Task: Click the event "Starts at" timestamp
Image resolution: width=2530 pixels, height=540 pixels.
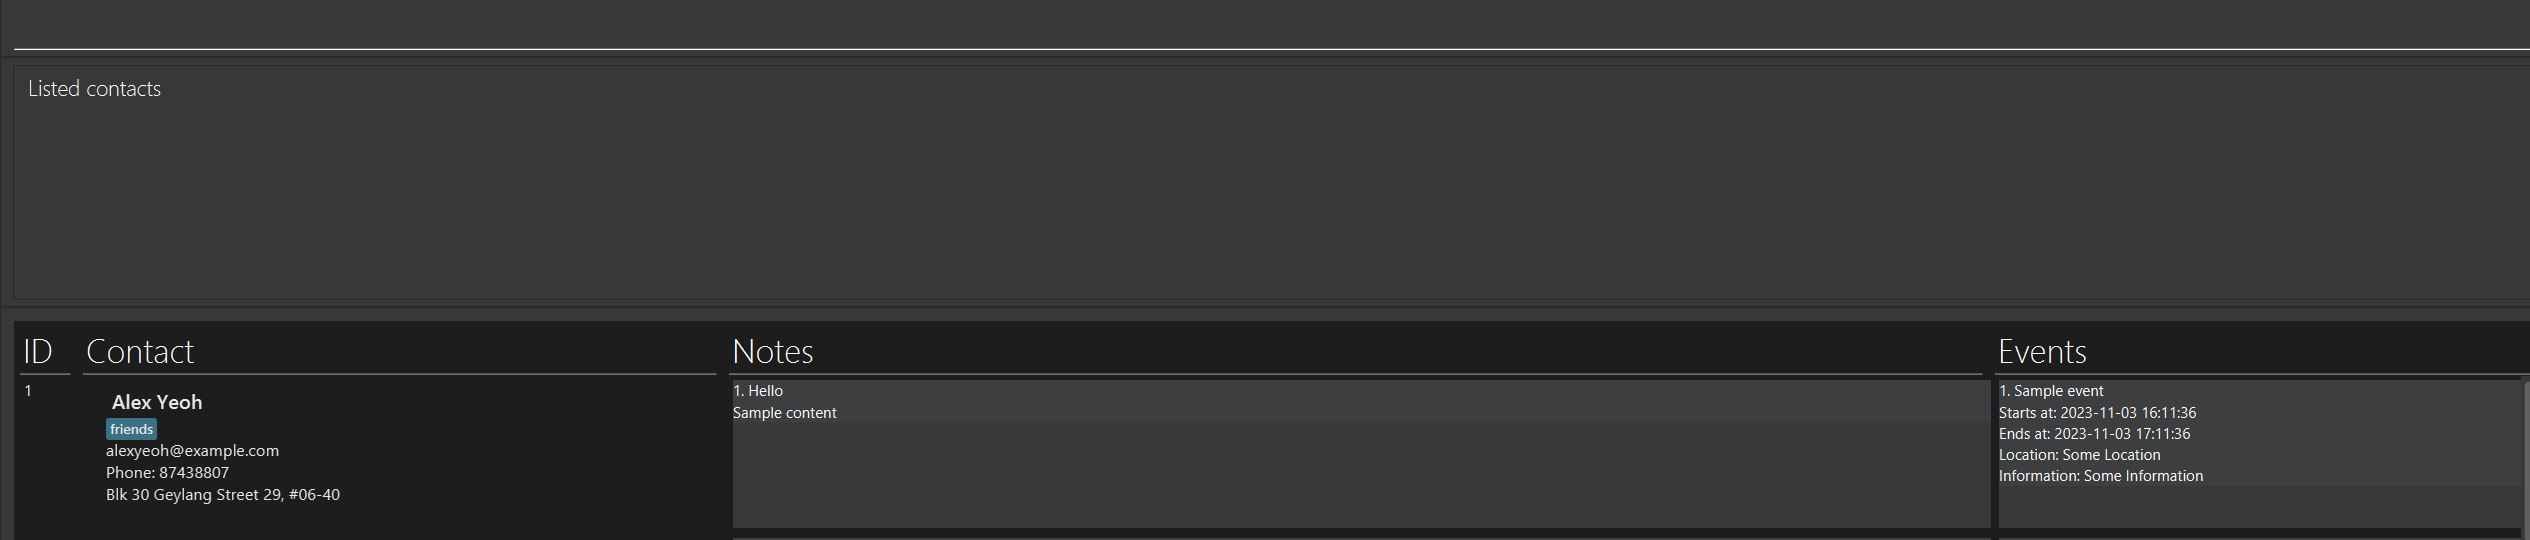Action: tap(2098, 413)
